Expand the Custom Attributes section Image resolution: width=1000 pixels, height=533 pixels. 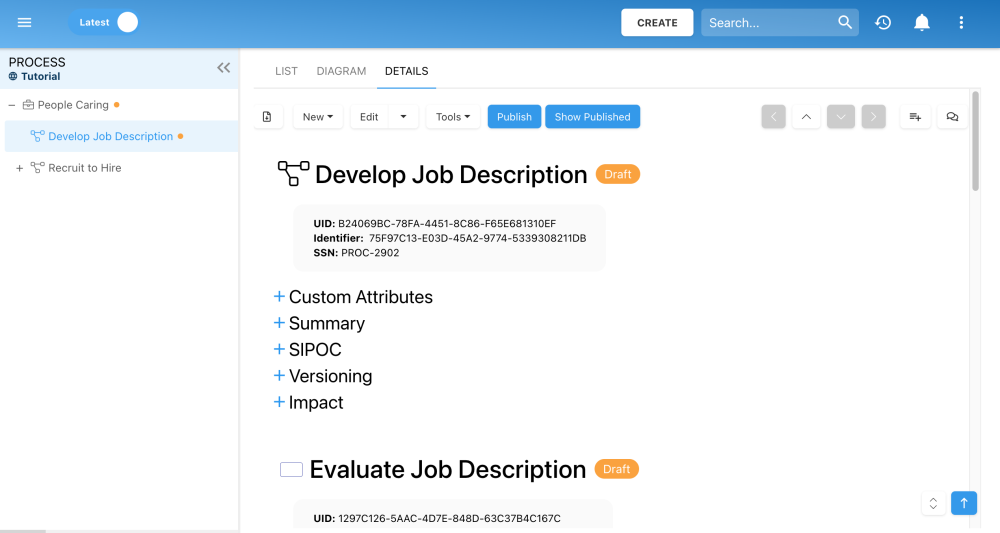[x=280, y=297]
